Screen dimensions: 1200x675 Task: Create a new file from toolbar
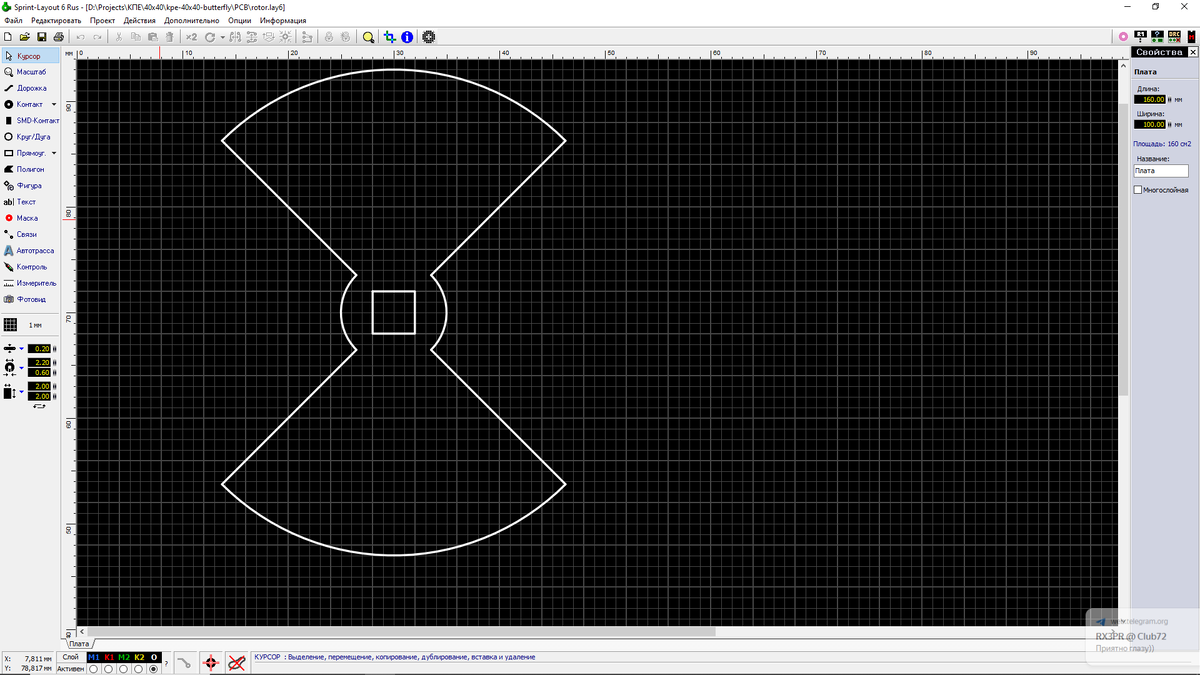click(x=8, y=37)
